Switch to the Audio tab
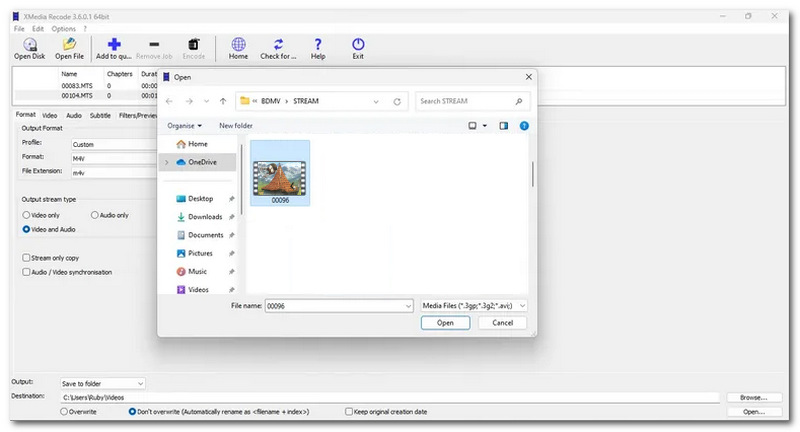 pos(74,115)
